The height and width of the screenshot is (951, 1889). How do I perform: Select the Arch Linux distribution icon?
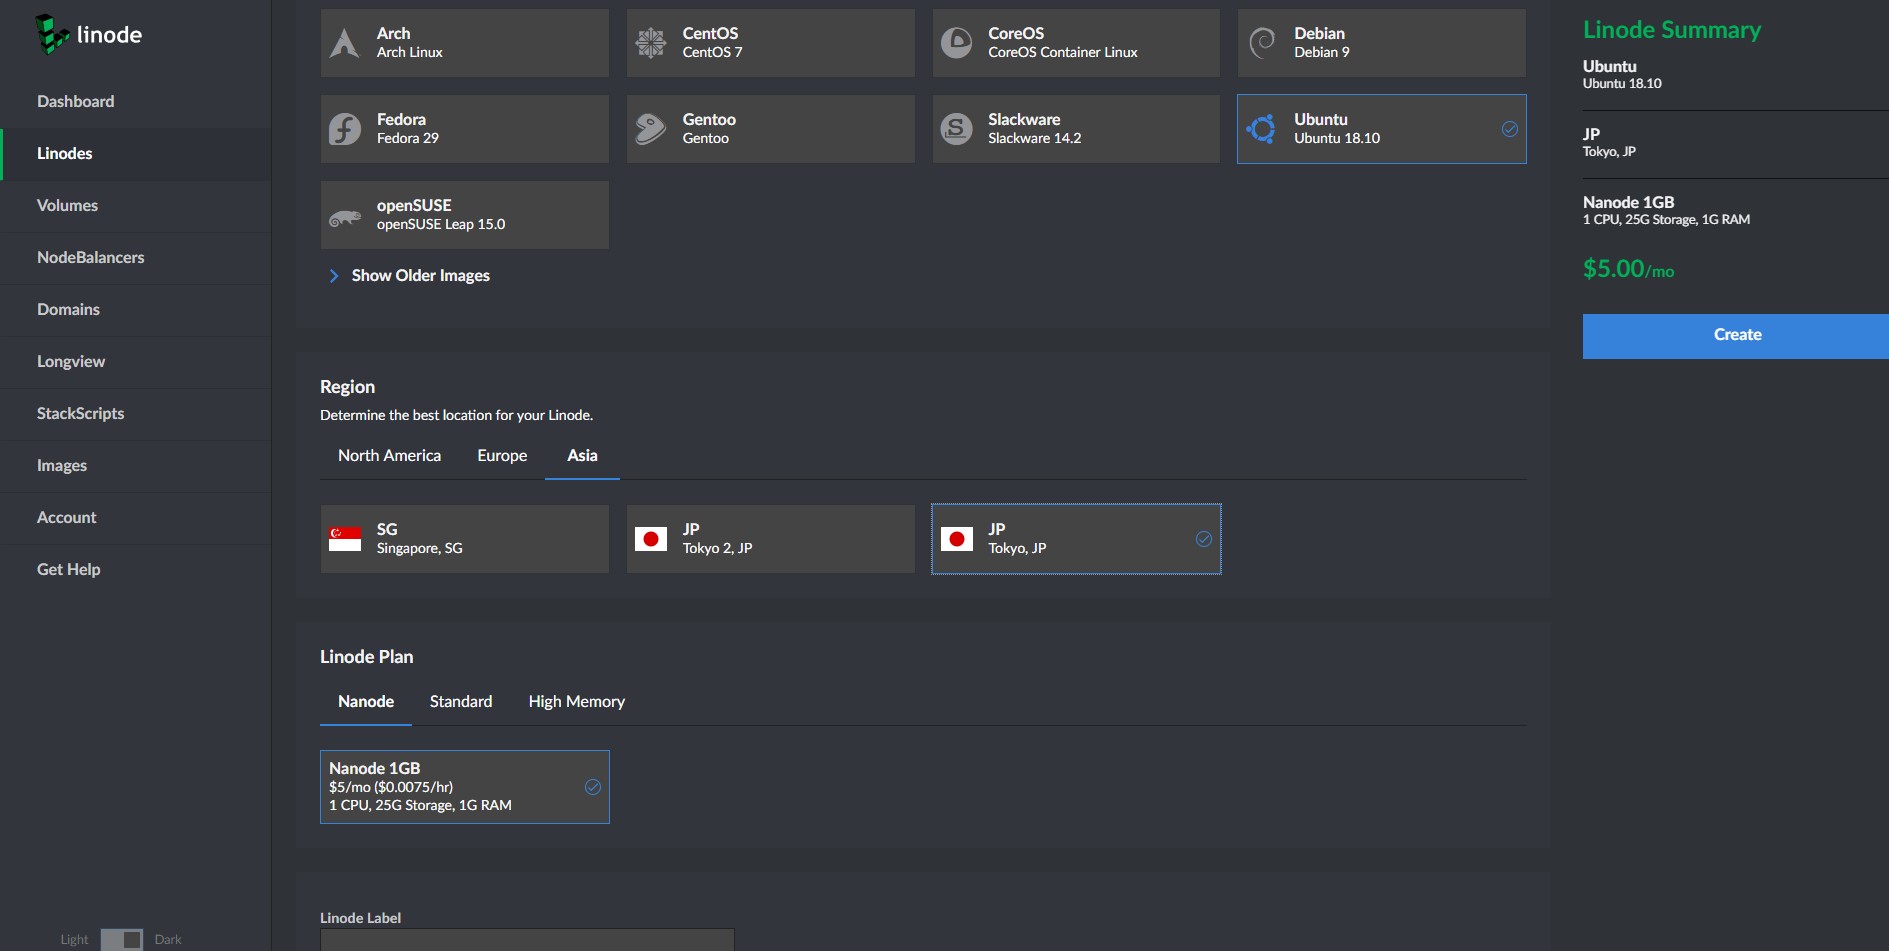(x=345, y=43)
